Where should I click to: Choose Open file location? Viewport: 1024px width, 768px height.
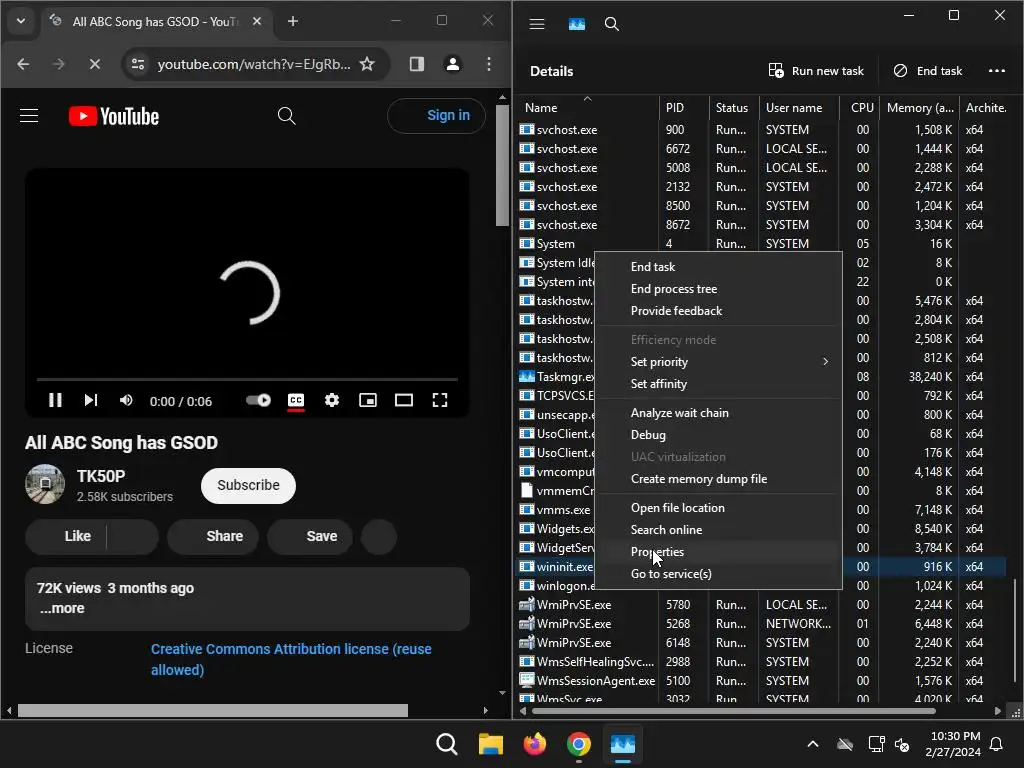click(678, 507)
